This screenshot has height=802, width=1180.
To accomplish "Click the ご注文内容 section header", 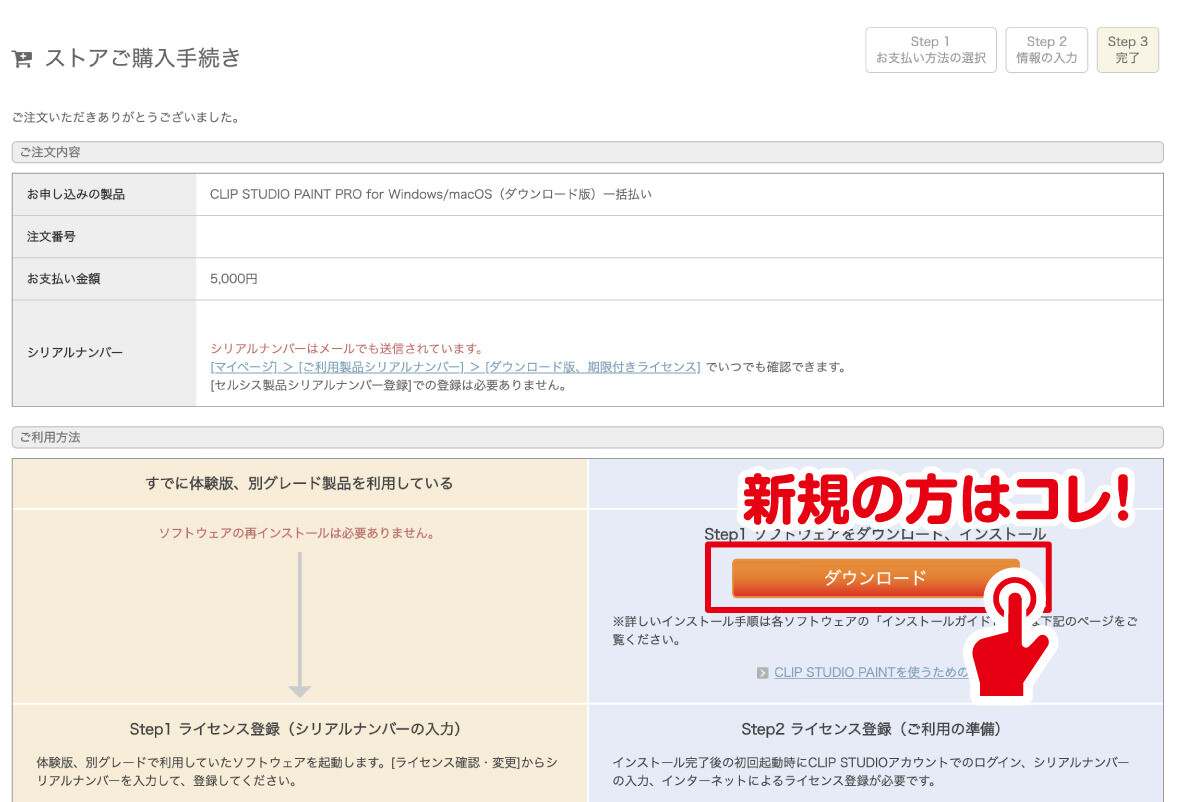I will (x=587, y=152).
